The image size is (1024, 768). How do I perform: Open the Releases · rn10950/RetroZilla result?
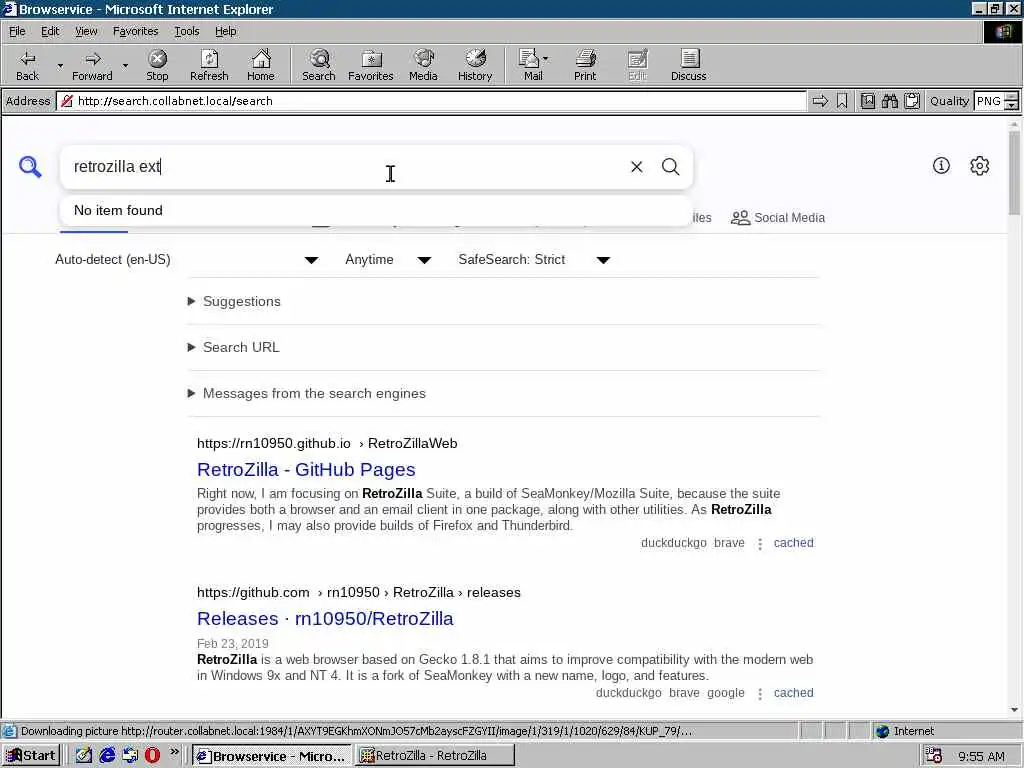pos(325,618)
